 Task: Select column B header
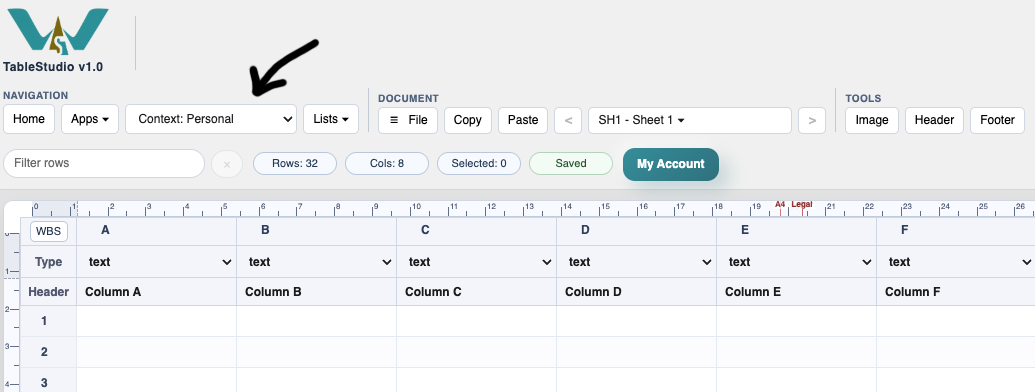pos(316,230)
